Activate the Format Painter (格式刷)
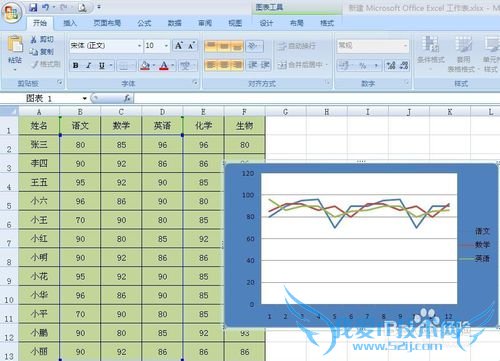Image resolution: width=500 pixels, height=361 pixels. [x=45, y=64]
